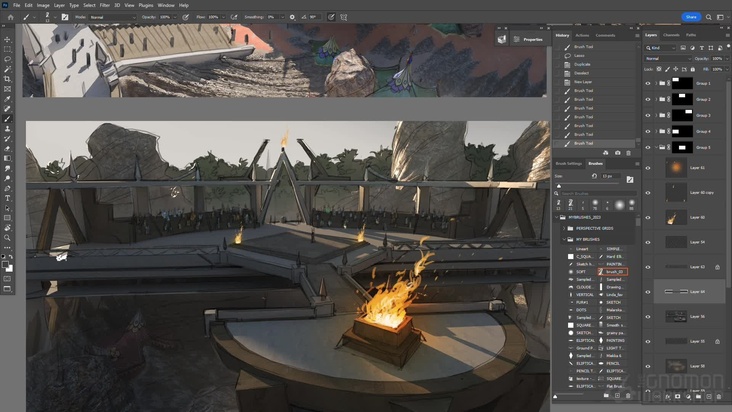Open the Search icon at top right
This screenshot has width=732, height=412.
[x=709, y=17]
